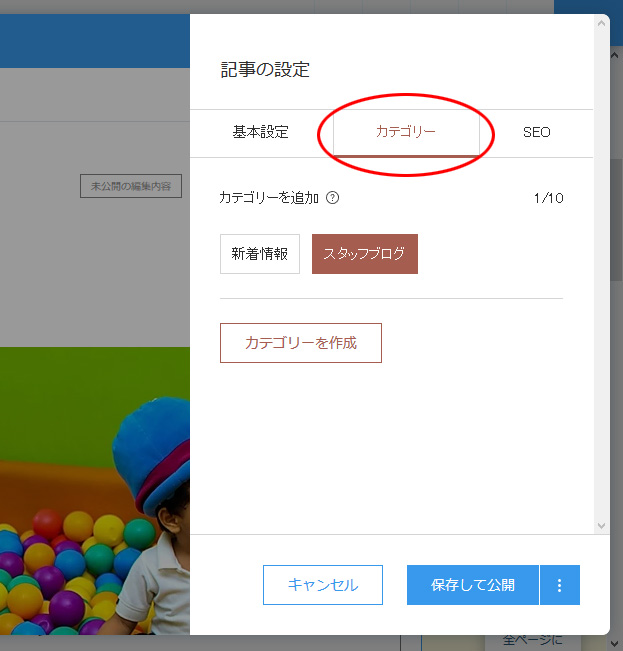Click the 1/10 category counter
Viewport: 623px width, 651px height.
[x=549, y=198]
